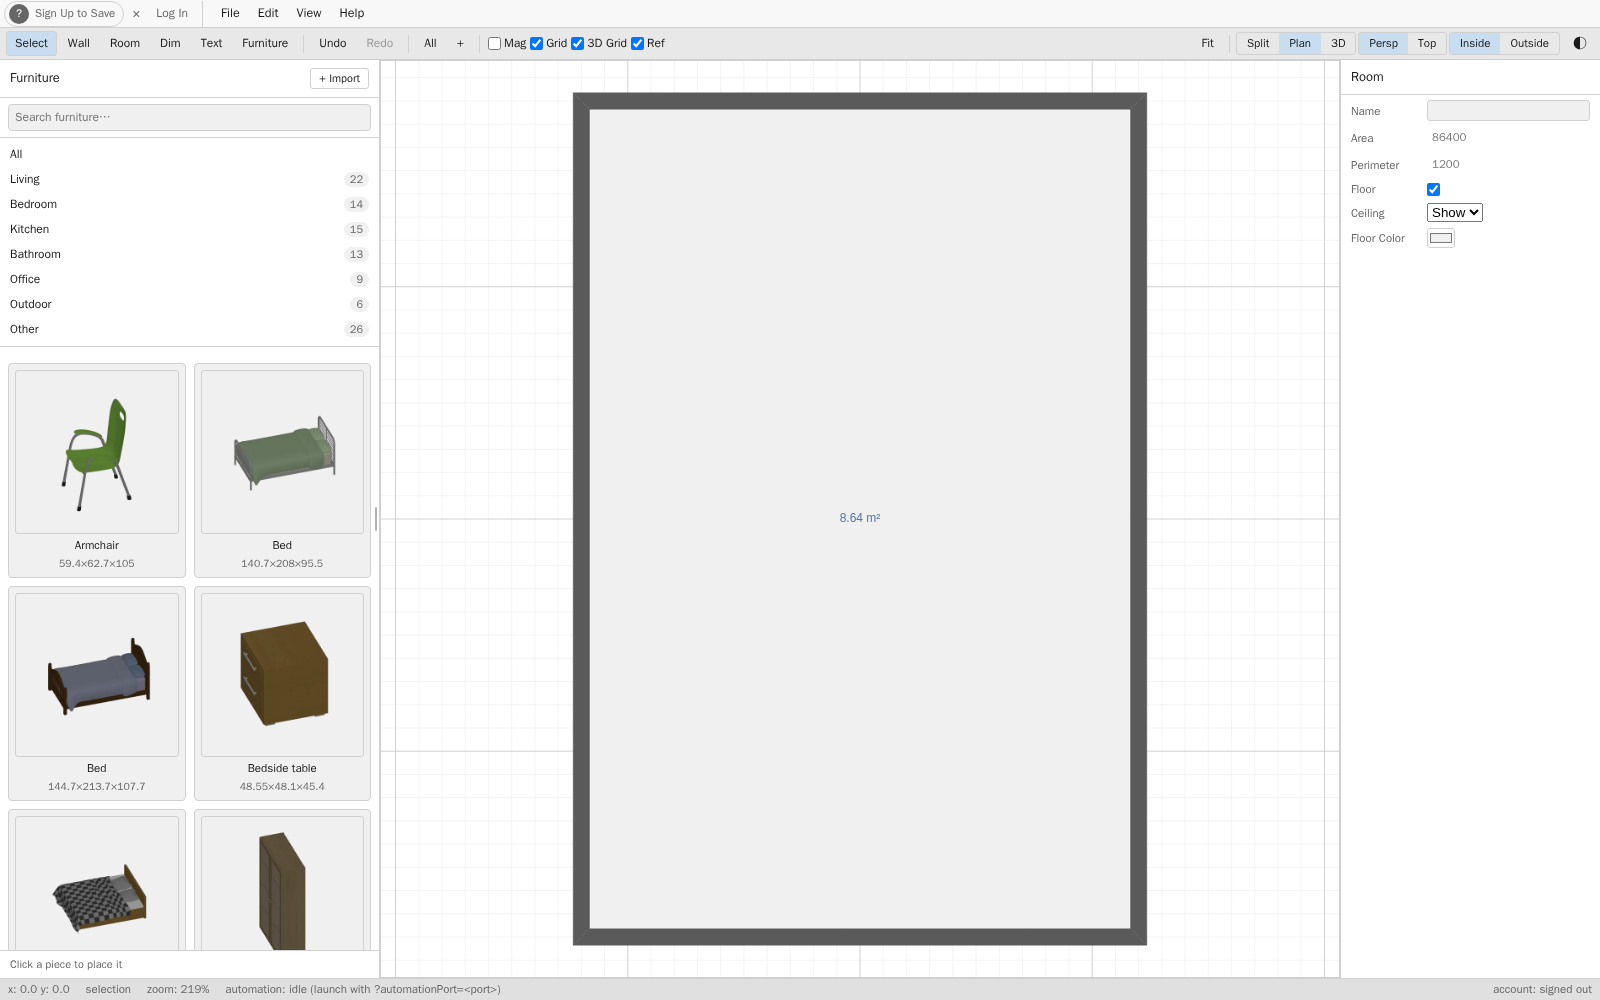Filter furniture by Living category
This screenshot has height=1000, width=1600.
point(189,180)
